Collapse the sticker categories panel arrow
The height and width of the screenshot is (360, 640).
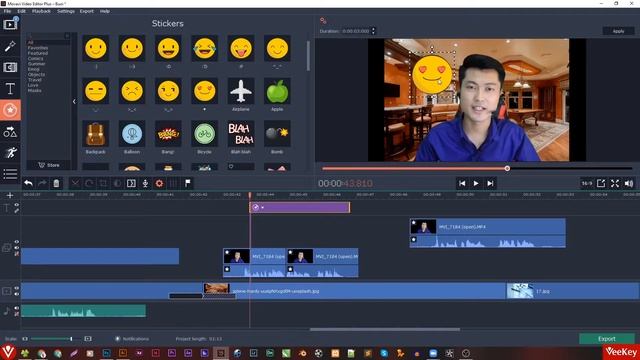[74, 101]
